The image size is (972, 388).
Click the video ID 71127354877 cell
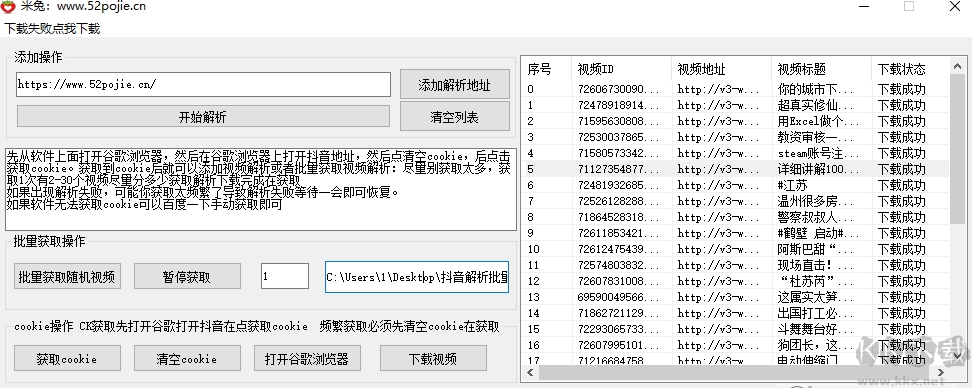coord(619,169)
